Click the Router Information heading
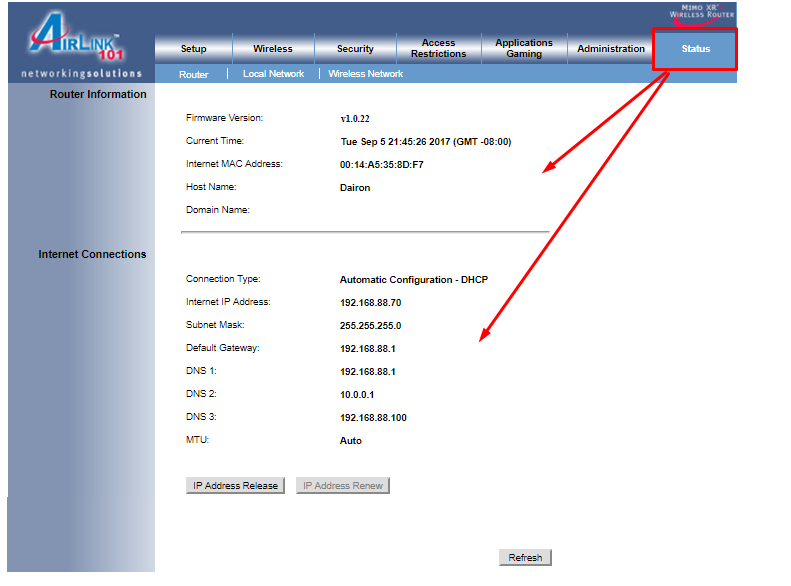Viewport: 791px width, 586px height. [98, 94]
